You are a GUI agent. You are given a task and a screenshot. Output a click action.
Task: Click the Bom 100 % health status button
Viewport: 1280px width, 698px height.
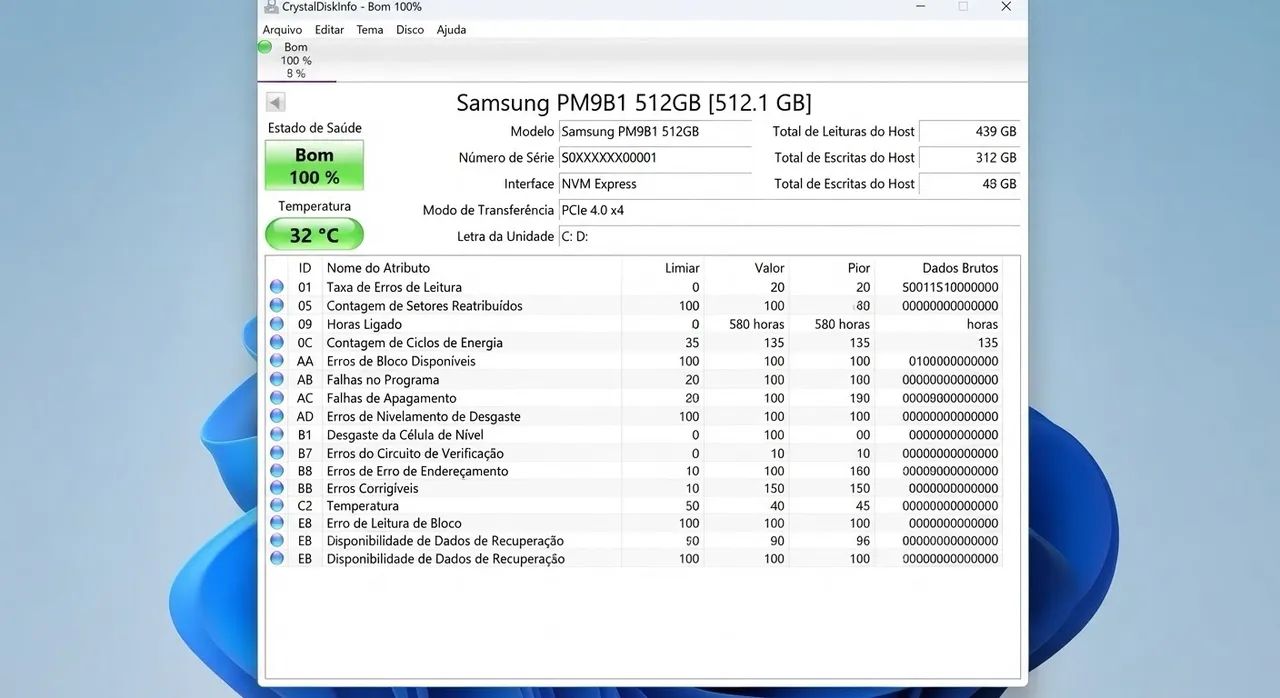(314, 165)
